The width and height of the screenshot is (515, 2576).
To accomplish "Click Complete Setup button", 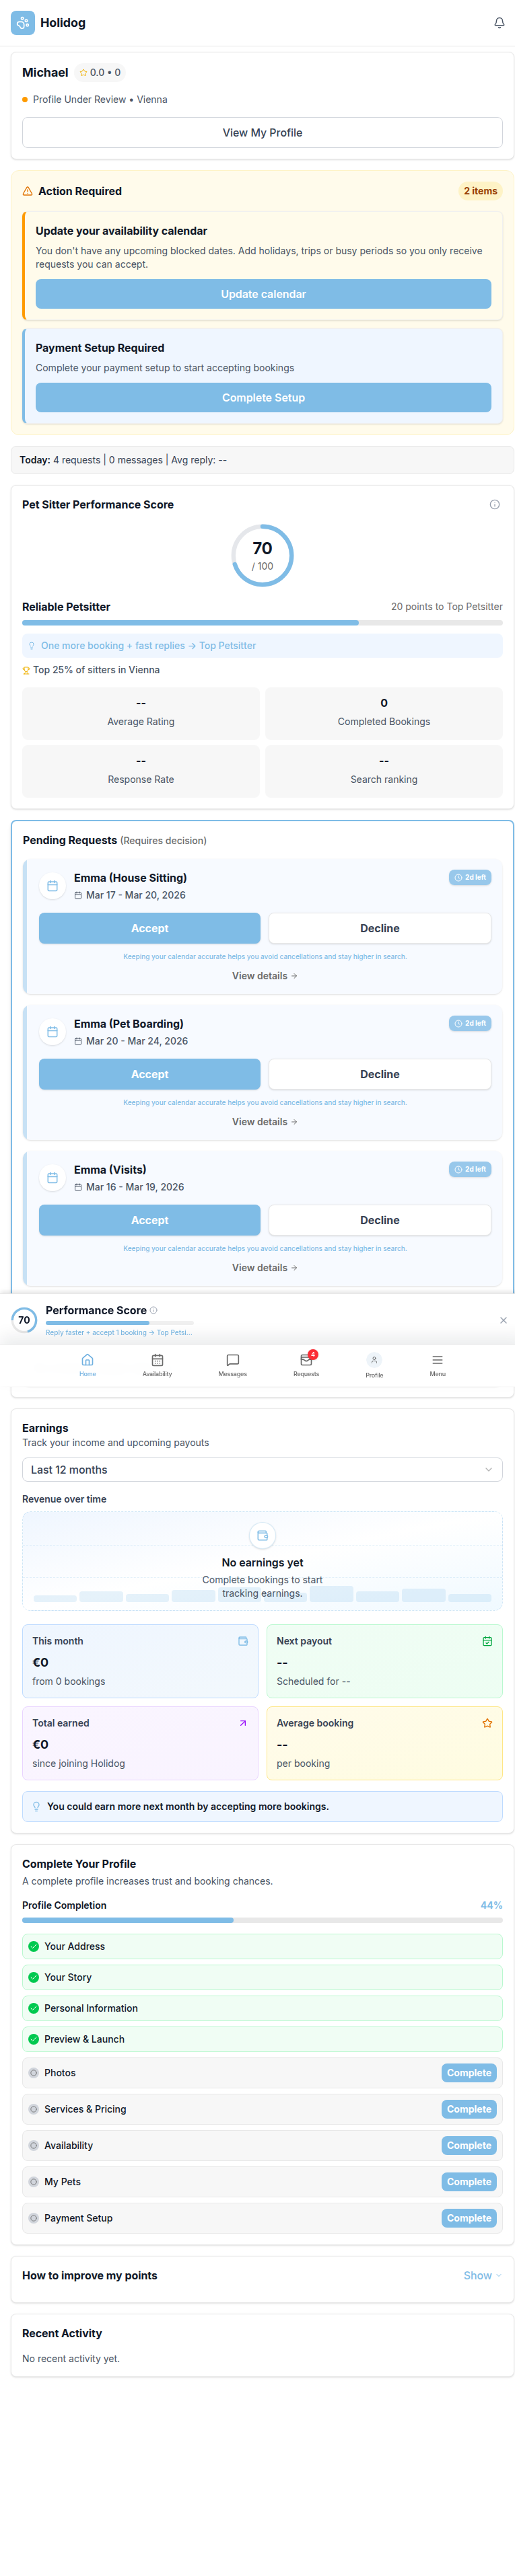I will [x=263, y=397].
